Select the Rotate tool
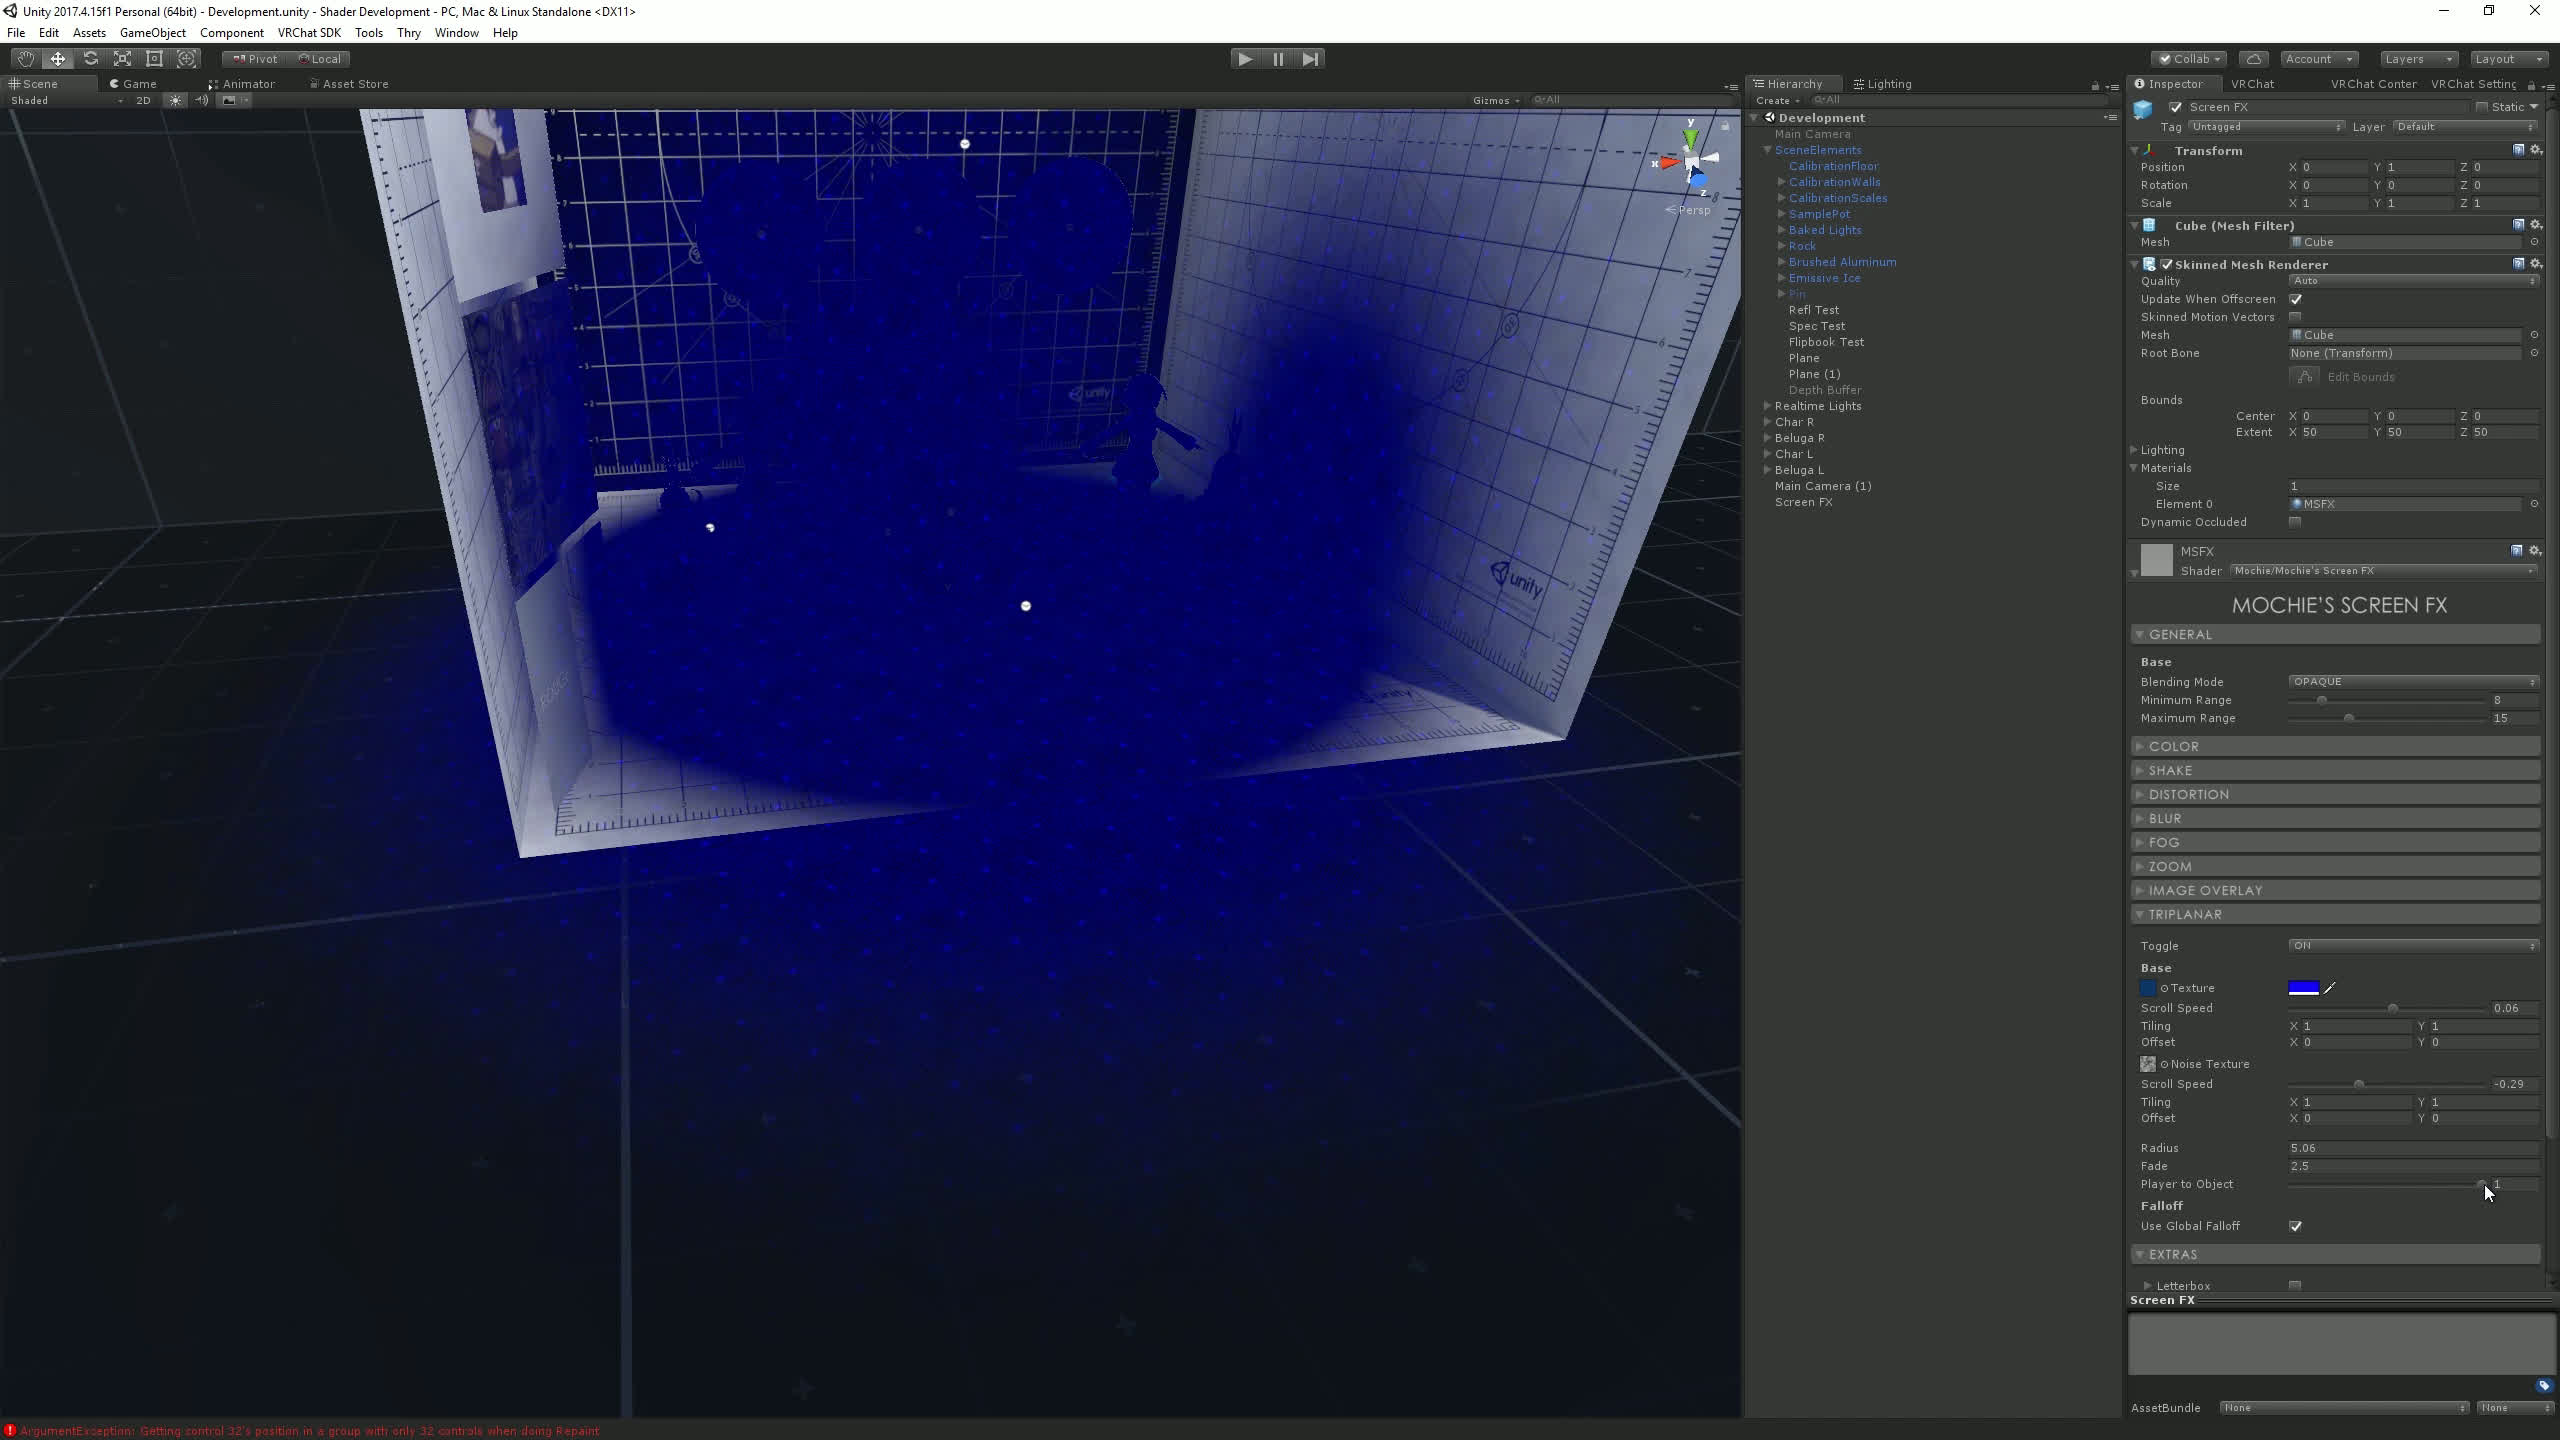Image resolution: width=2560 pixels, height=1440 pixels. click(90, 58)
